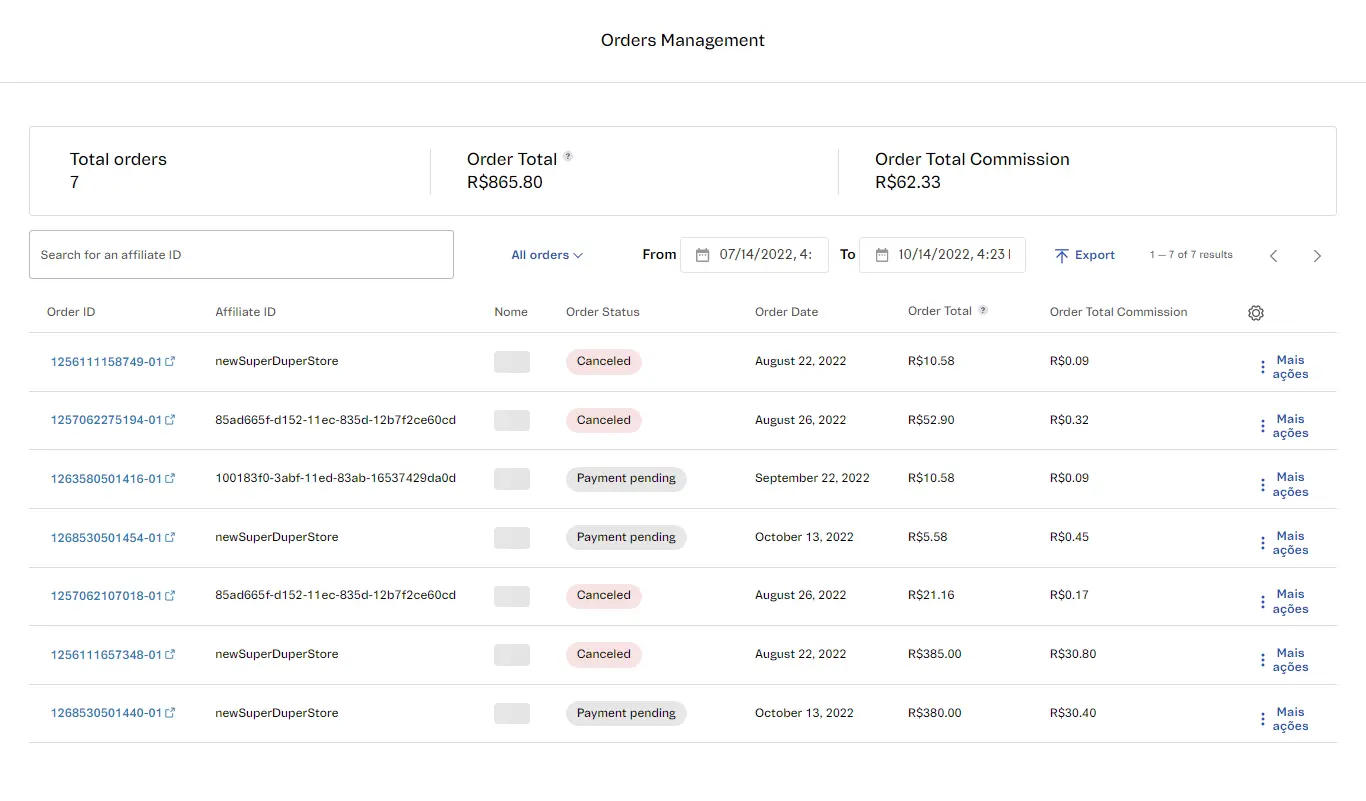Open Mais ações for R$385.00 order
The height and width of the screenshot is (801, 1366).
[x=1283, y=660]
